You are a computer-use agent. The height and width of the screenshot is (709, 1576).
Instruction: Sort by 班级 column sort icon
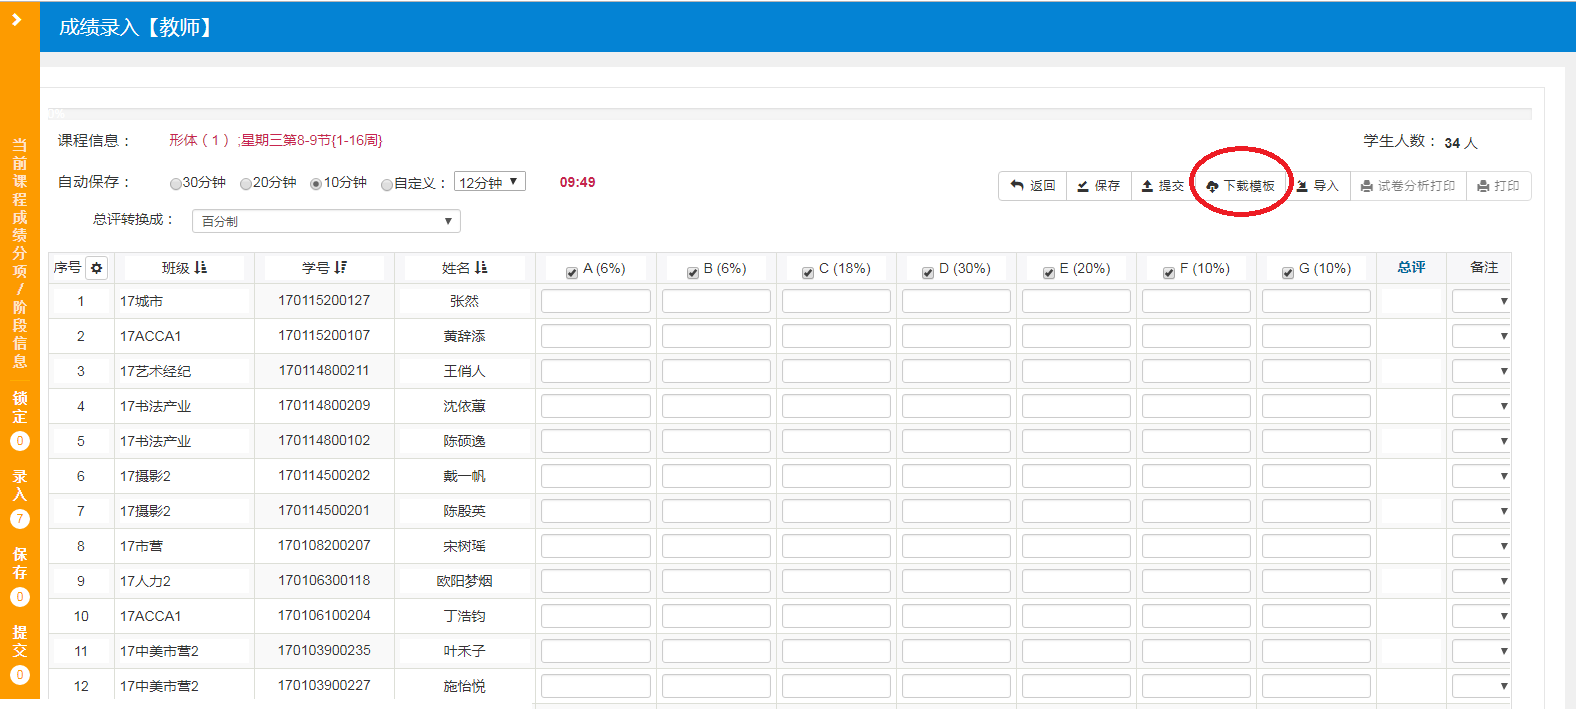pyautogui.click(x=201, y=268)
